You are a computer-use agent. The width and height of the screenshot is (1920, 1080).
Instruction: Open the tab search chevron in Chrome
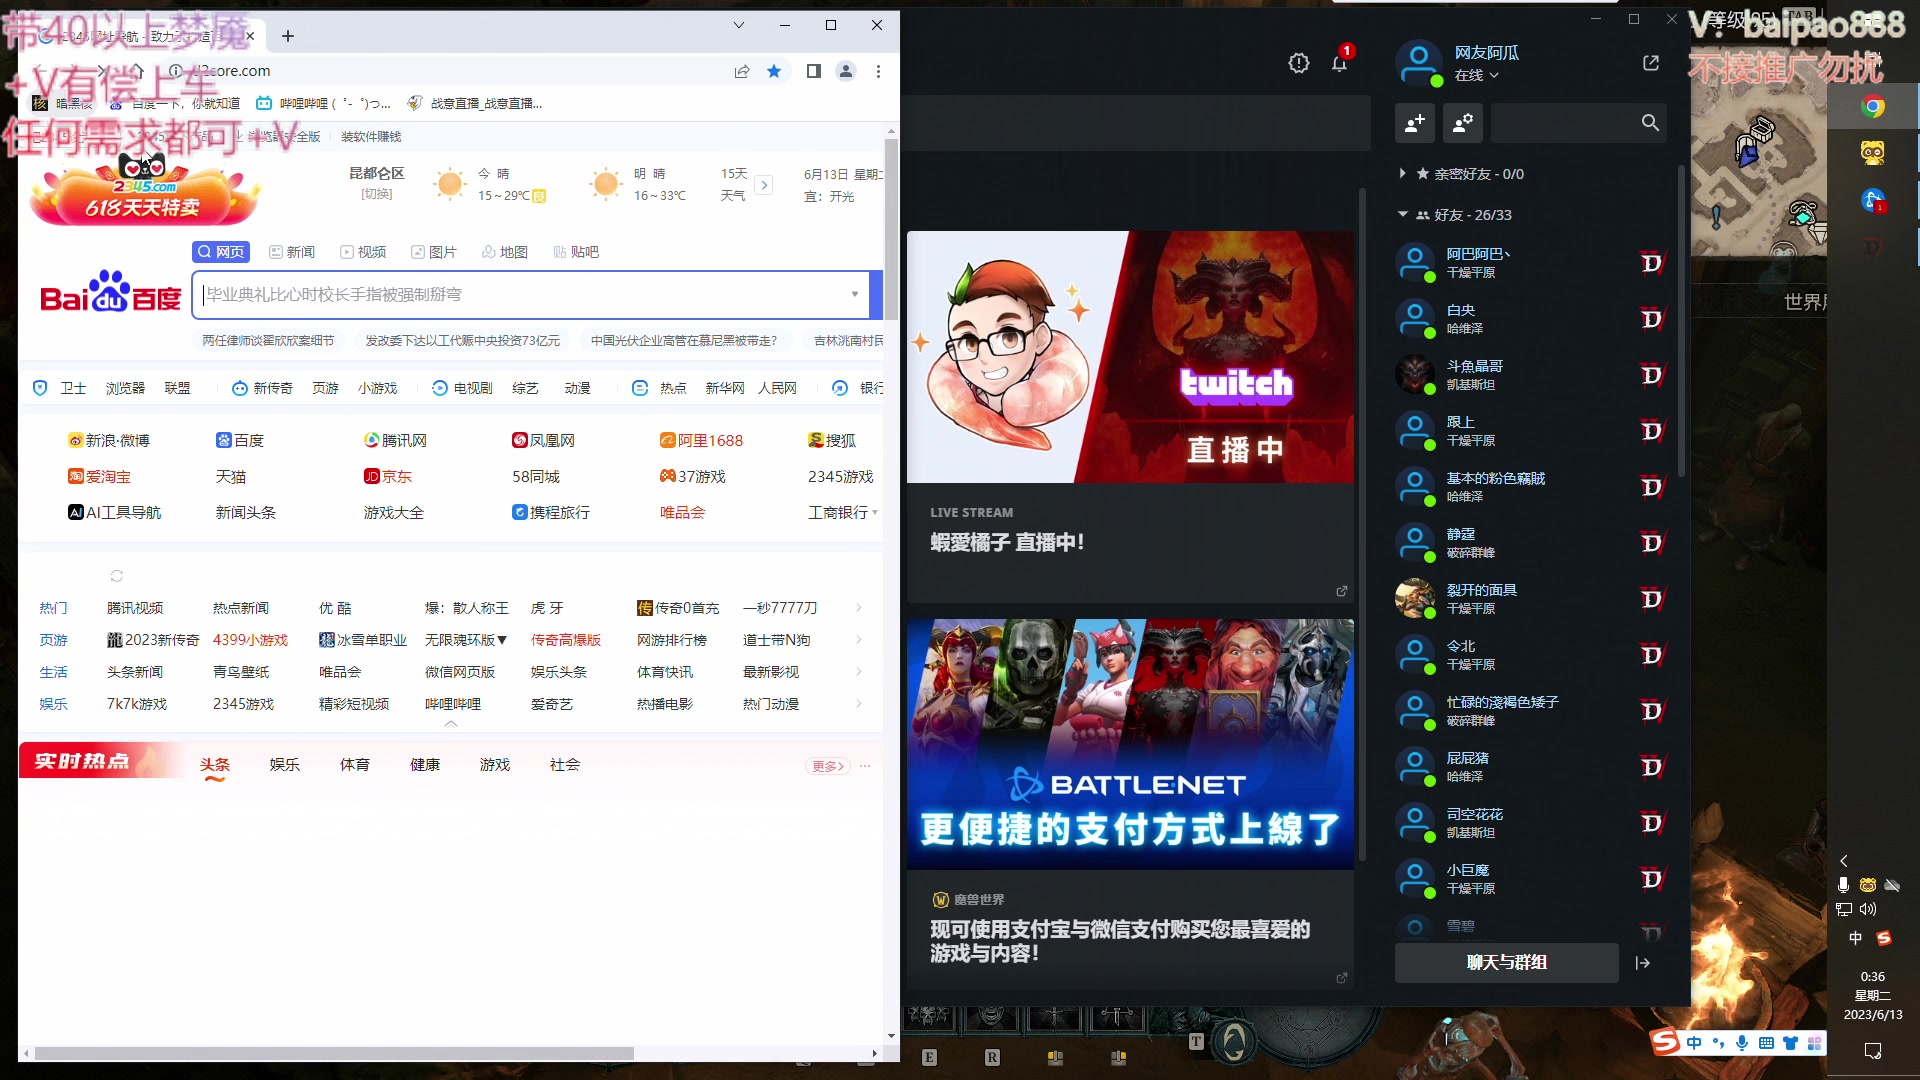(739, 25)
